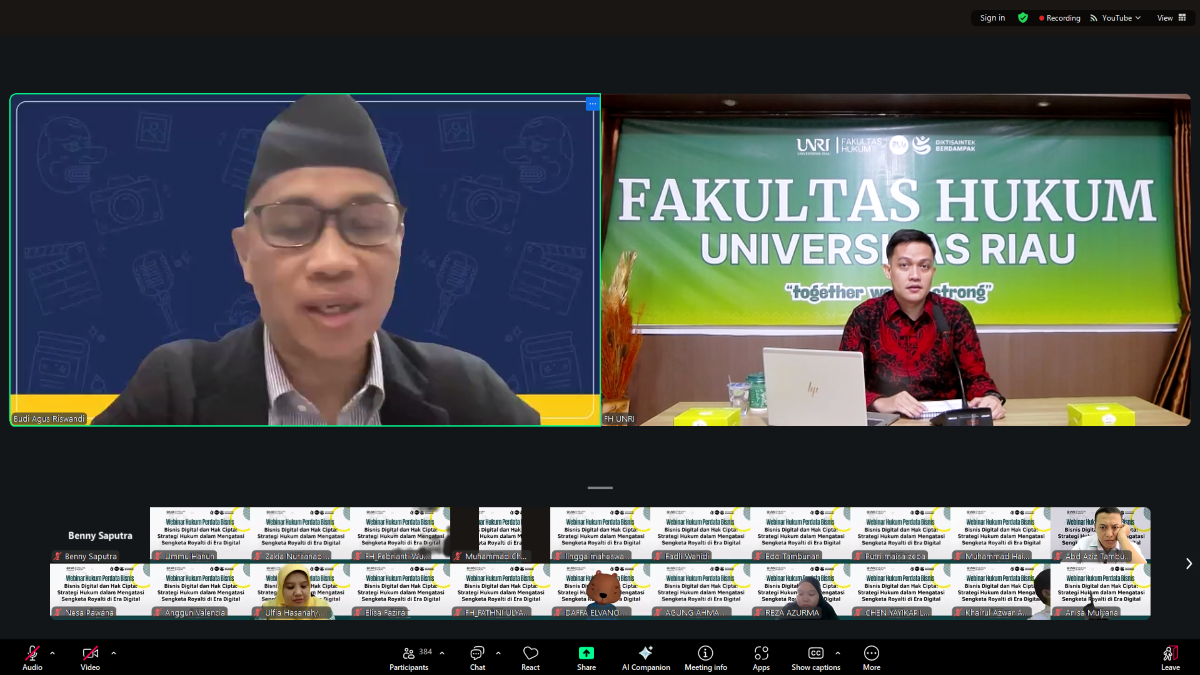Select Ummu Hanun's participant tile
1200x675 pixels.
click(199, 535)
